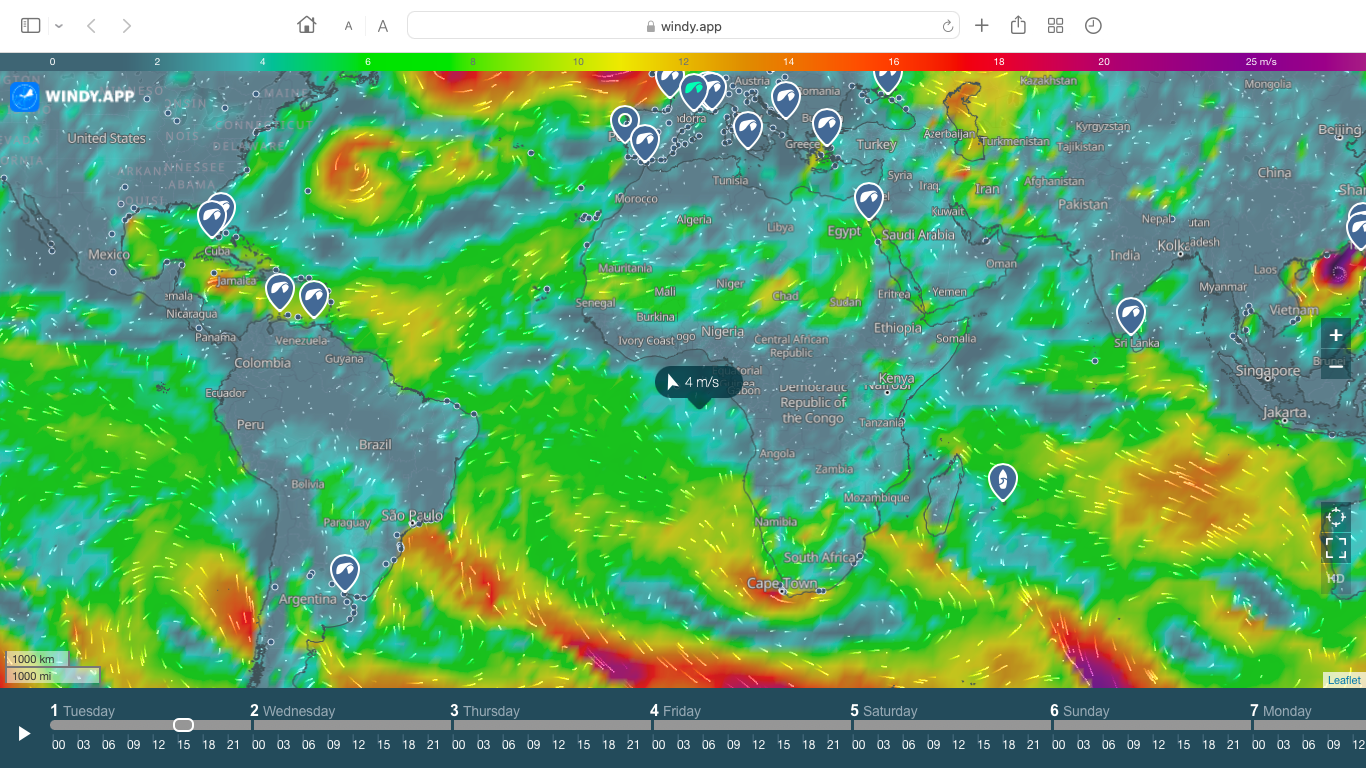Click the locate-me crosshair icon

[x=1335, y=517]
